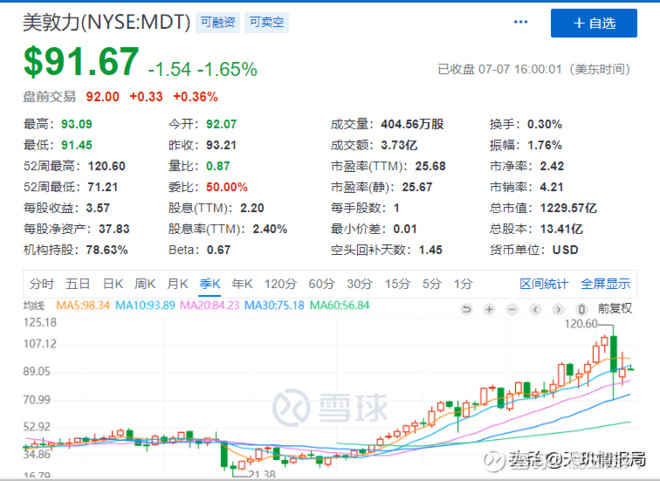Click the 股息率(TTM) value 2.40%
Screen dimensions: 660x481
270,229
